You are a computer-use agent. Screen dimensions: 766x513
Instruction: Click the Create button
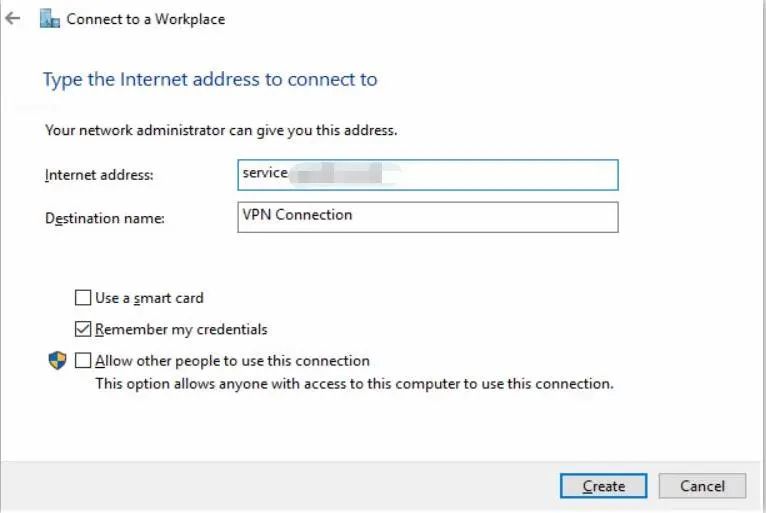tap(603, 486)
